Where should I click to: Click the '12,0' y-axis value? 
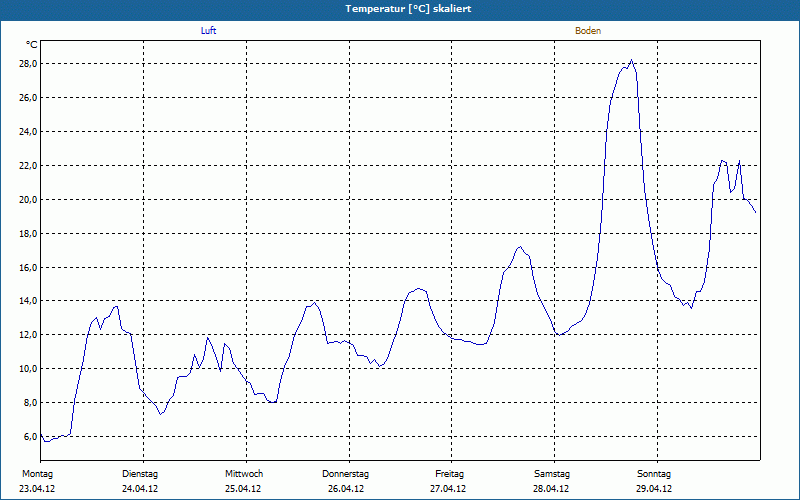28,335
